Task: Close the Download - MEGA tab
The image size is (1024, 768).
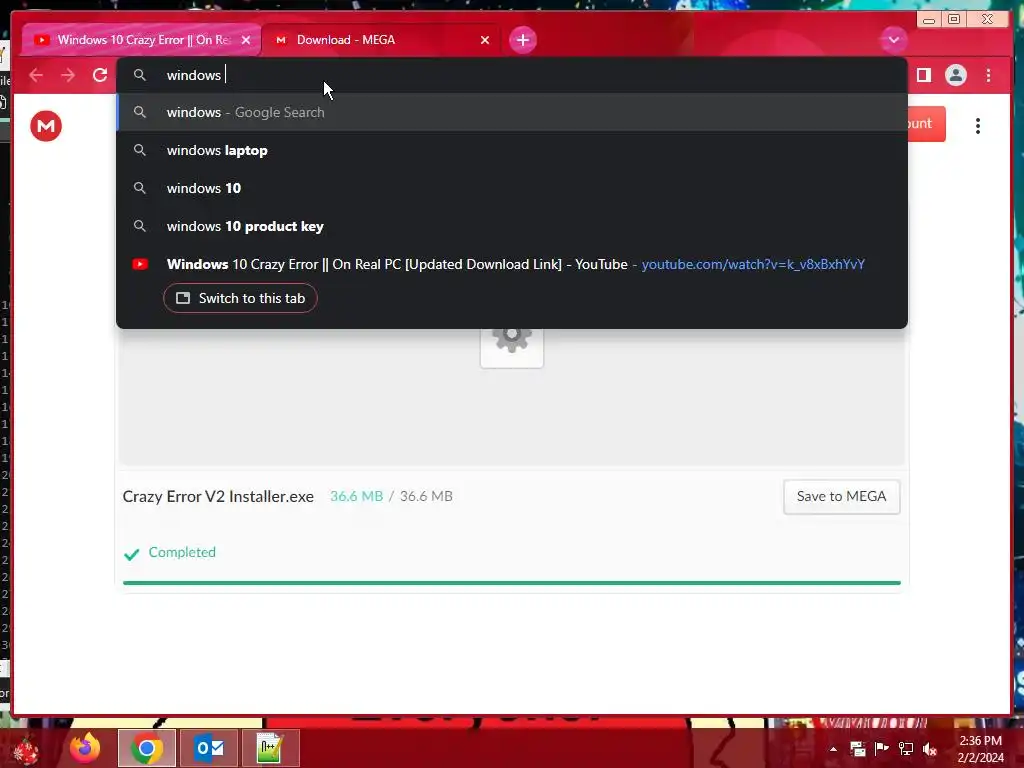Action: (485, 40)
